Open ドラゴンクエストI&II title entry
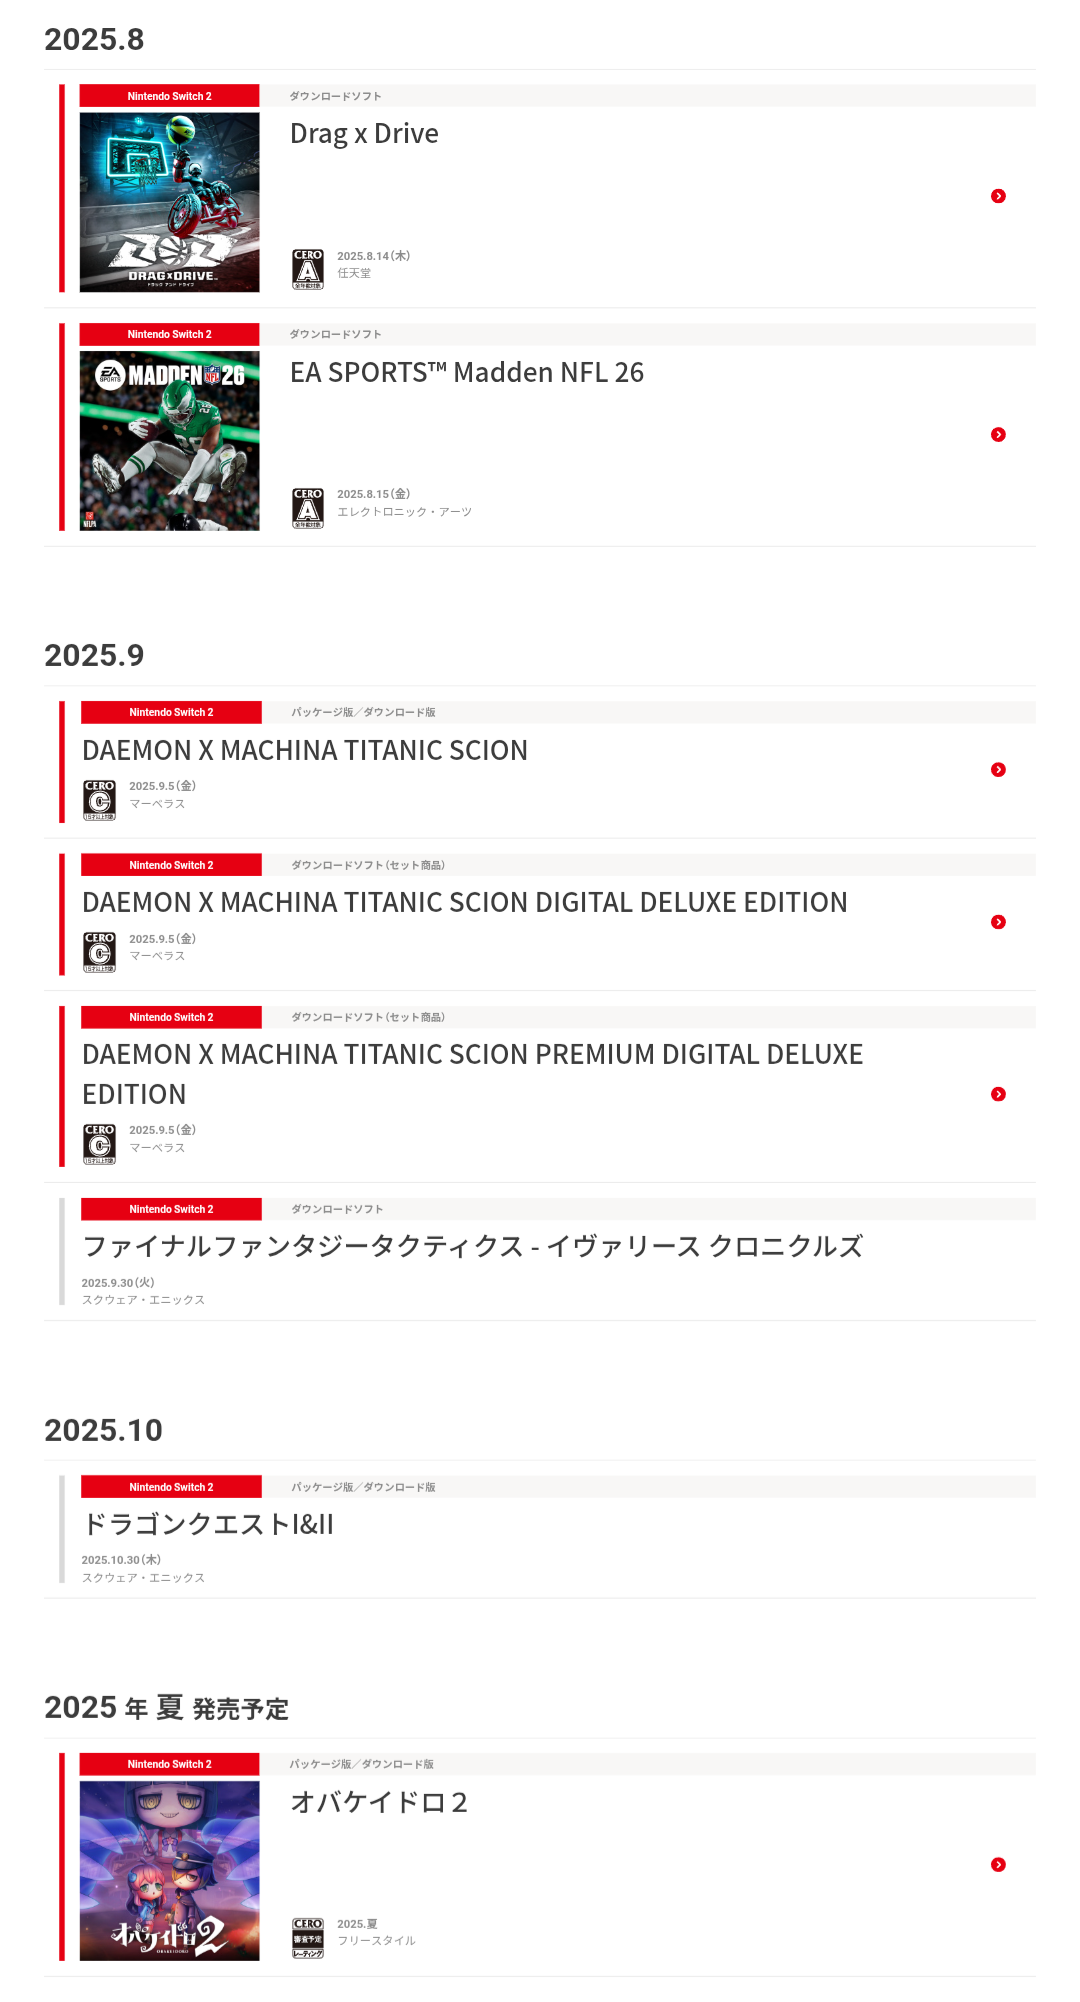This screenshot has height=2002, width=1080. (x=208, y=1524)
